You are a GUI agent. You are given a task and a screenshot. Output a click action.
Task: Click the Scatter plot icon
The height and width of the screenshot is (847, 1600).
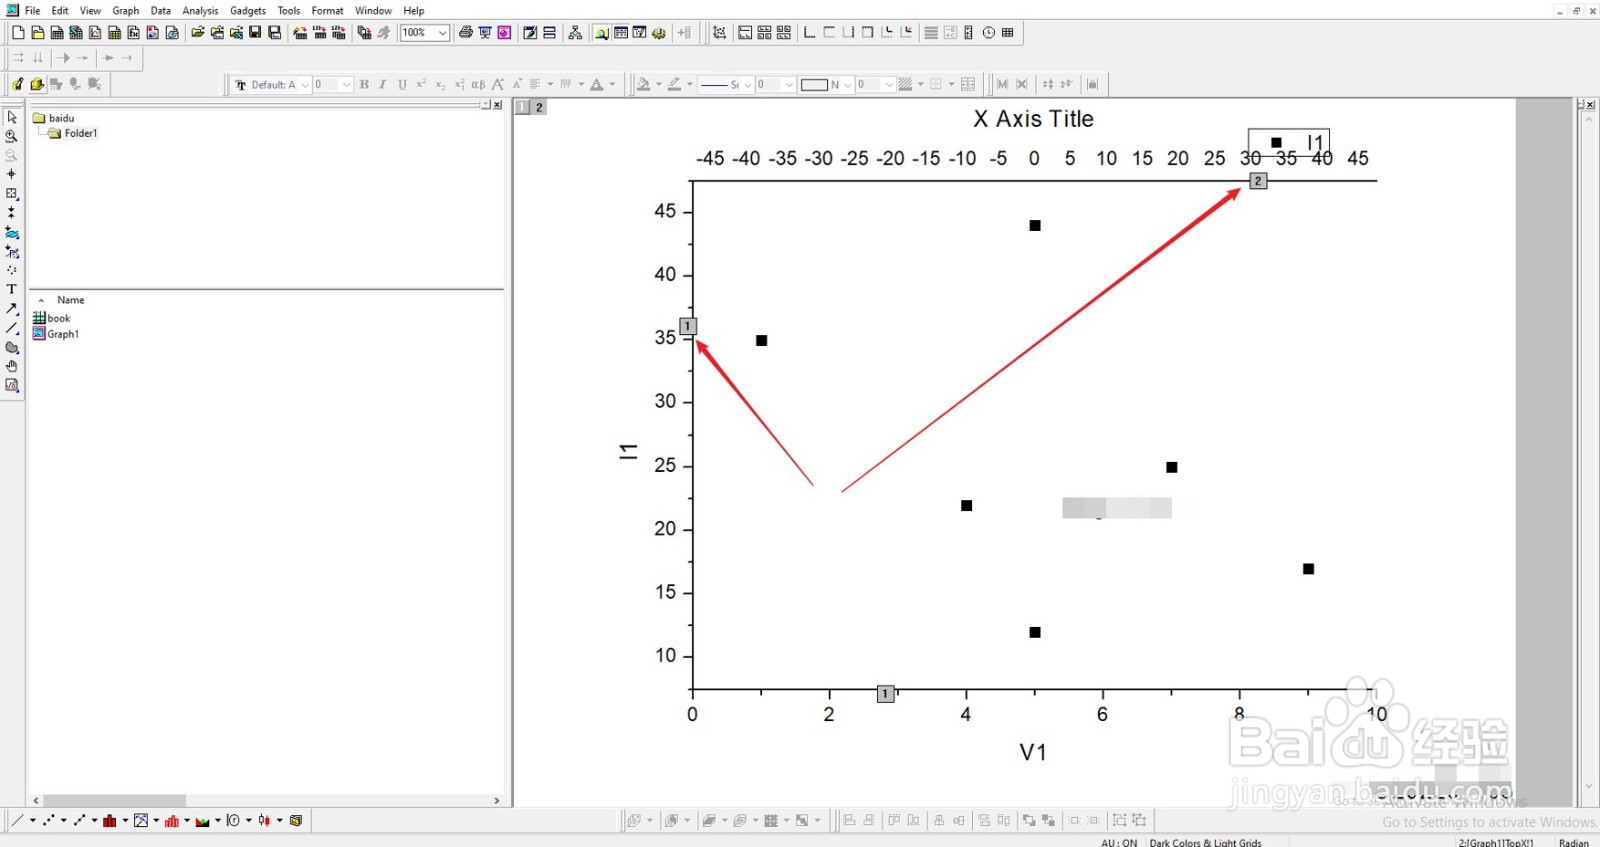pyautogui.click(x=48, y=821)
